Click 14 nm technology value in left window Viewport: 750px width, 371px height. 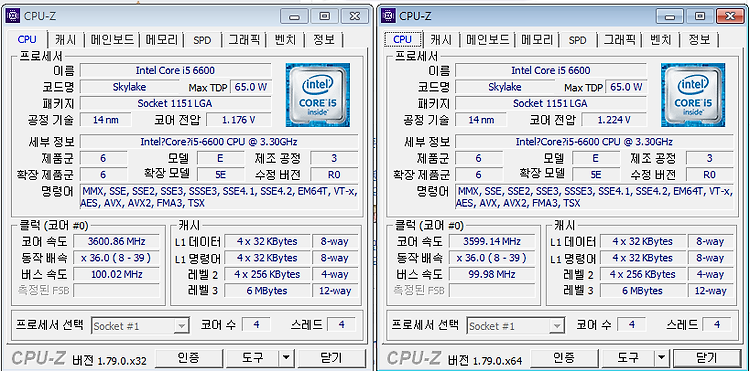105,120
